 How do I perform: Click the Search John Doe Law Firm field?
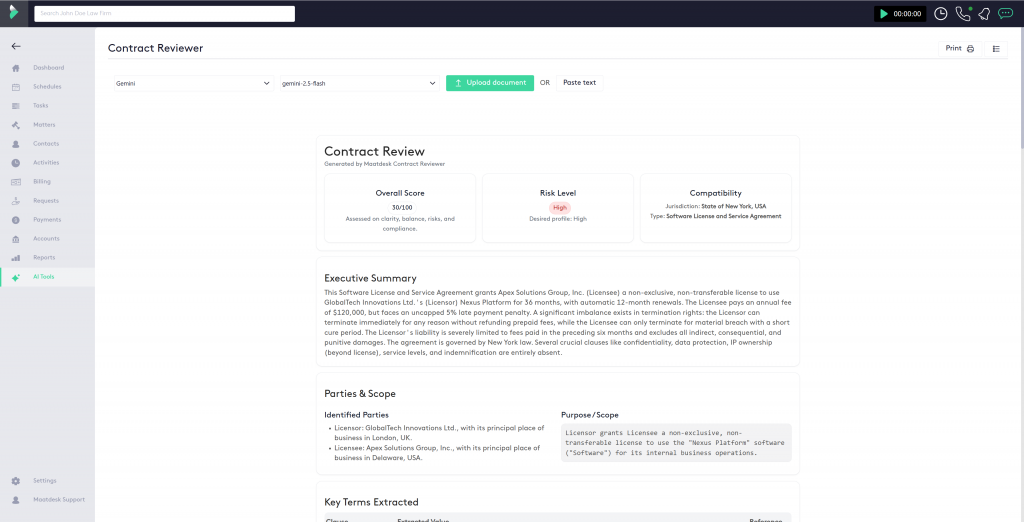pos(165,14)
